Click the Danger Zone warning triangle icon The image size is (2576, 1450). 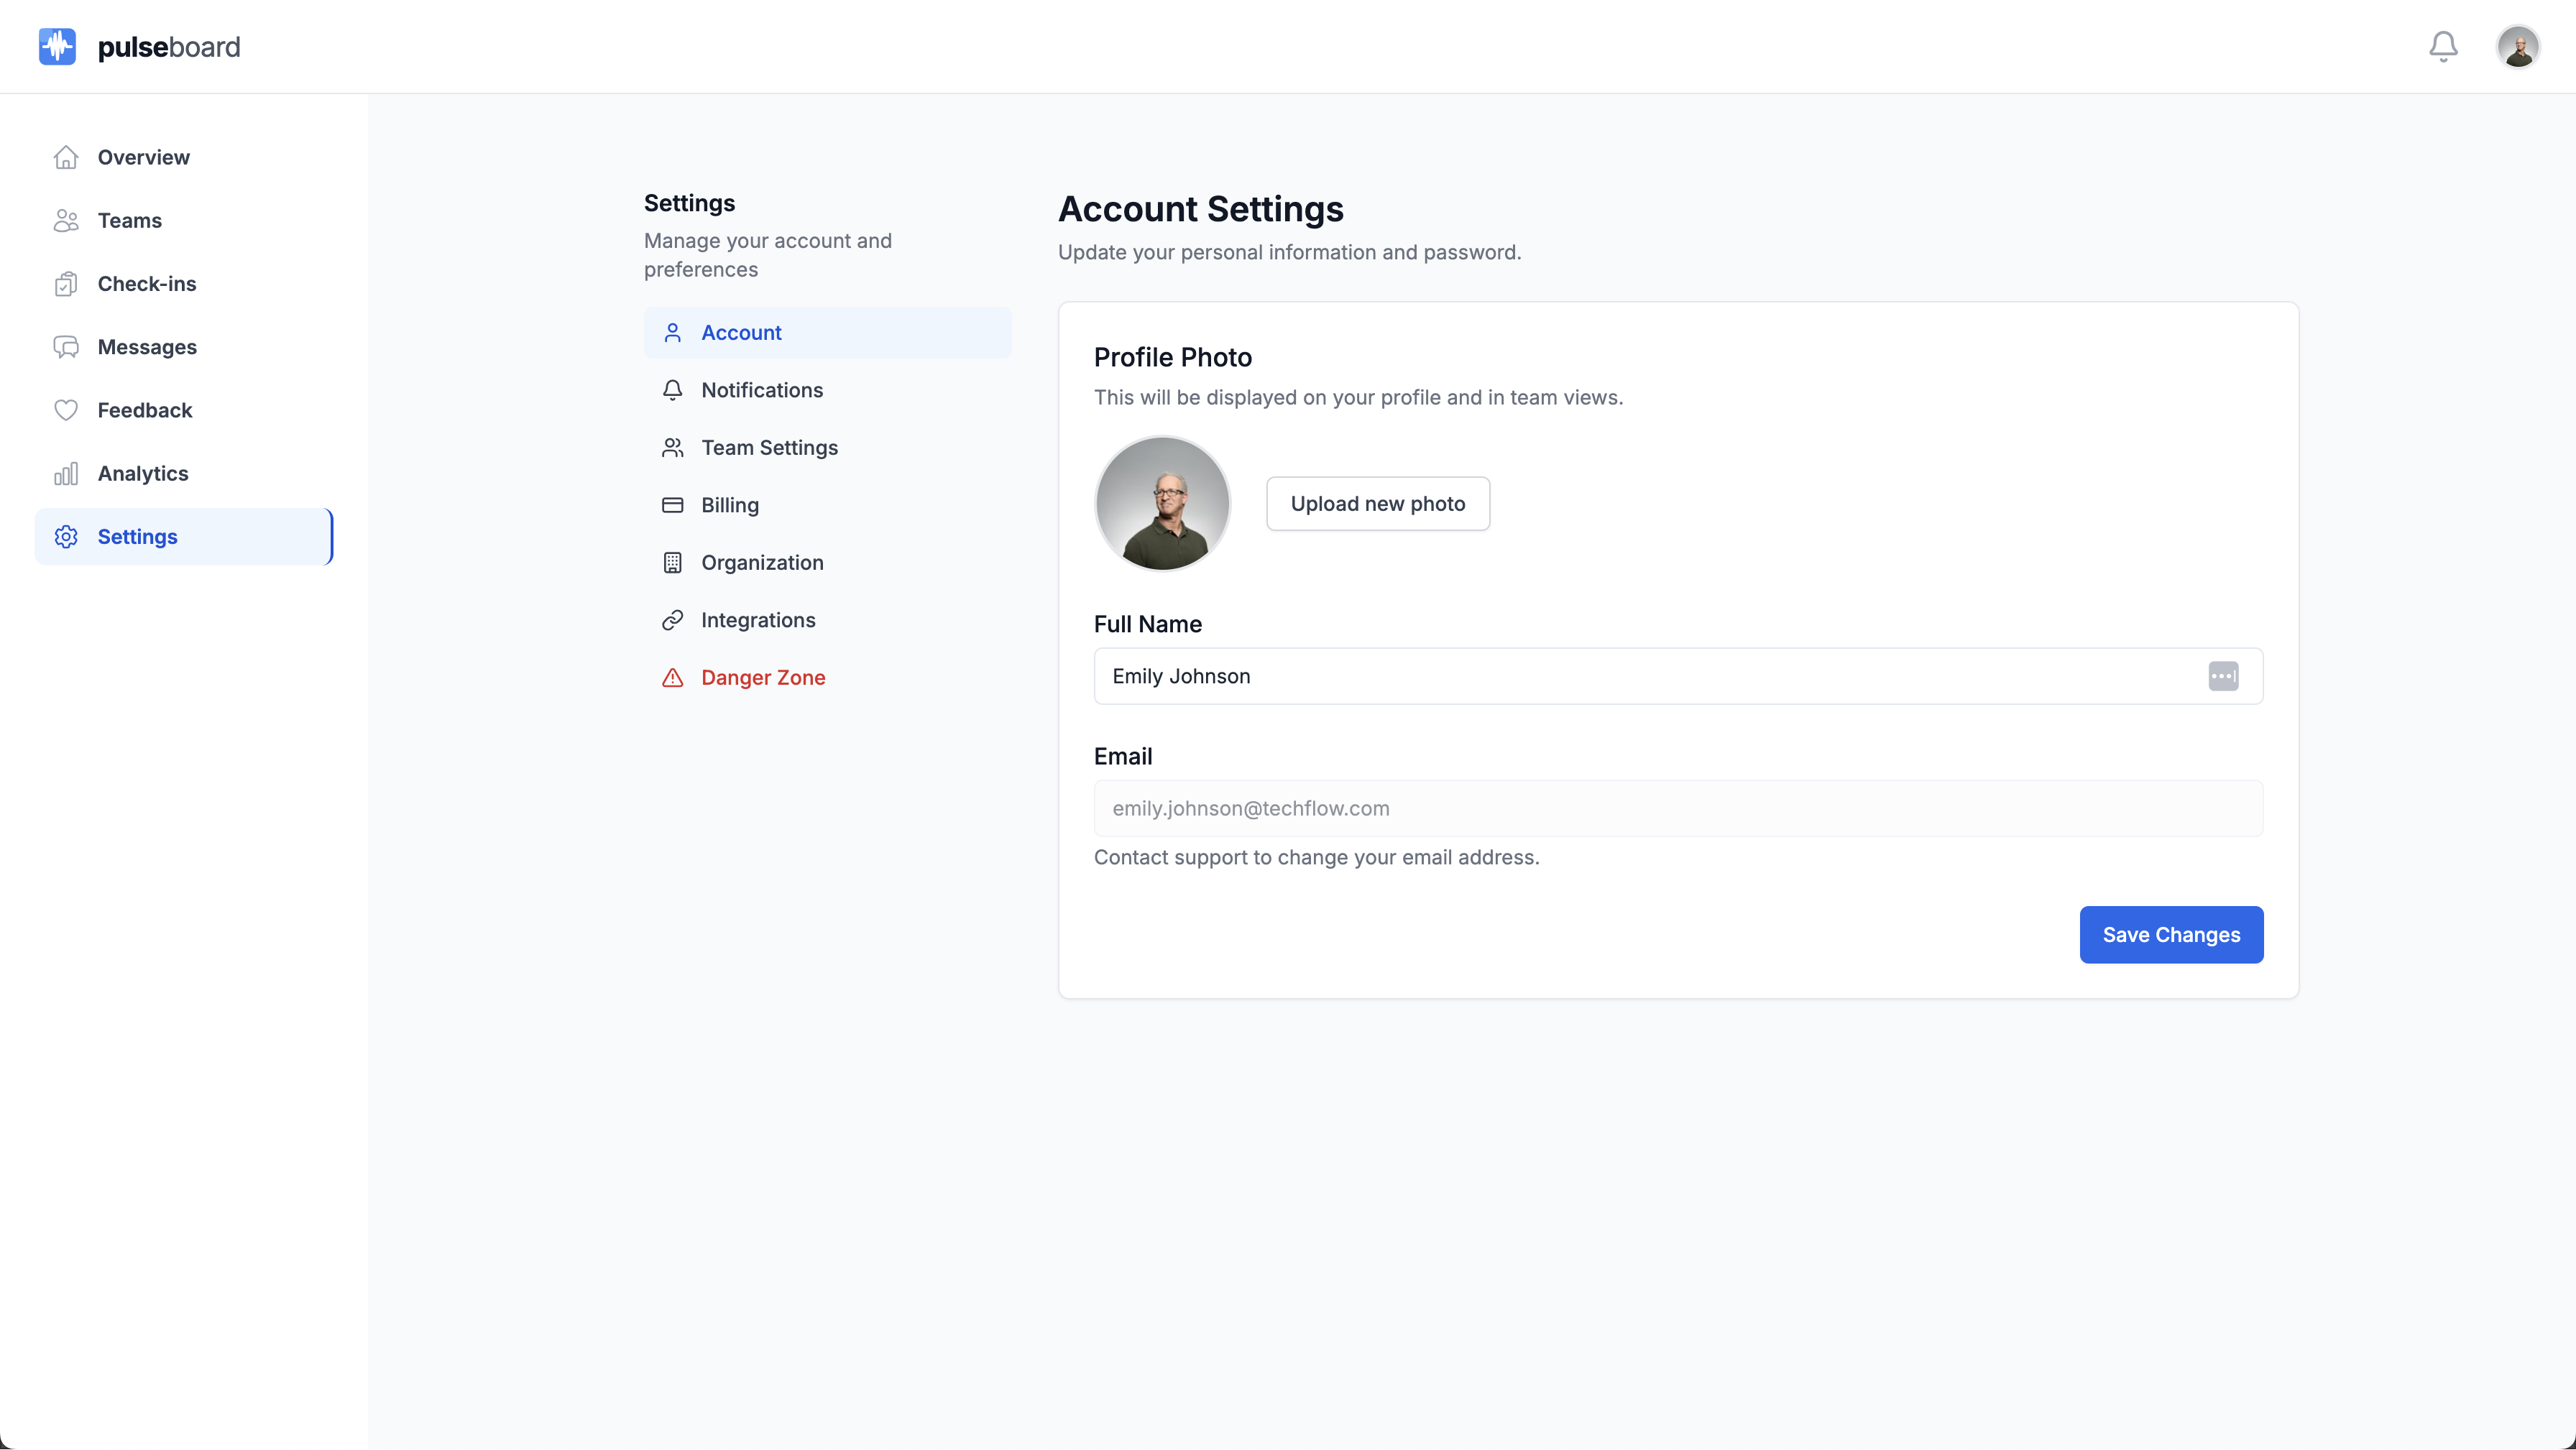click(x=672, y=678)
